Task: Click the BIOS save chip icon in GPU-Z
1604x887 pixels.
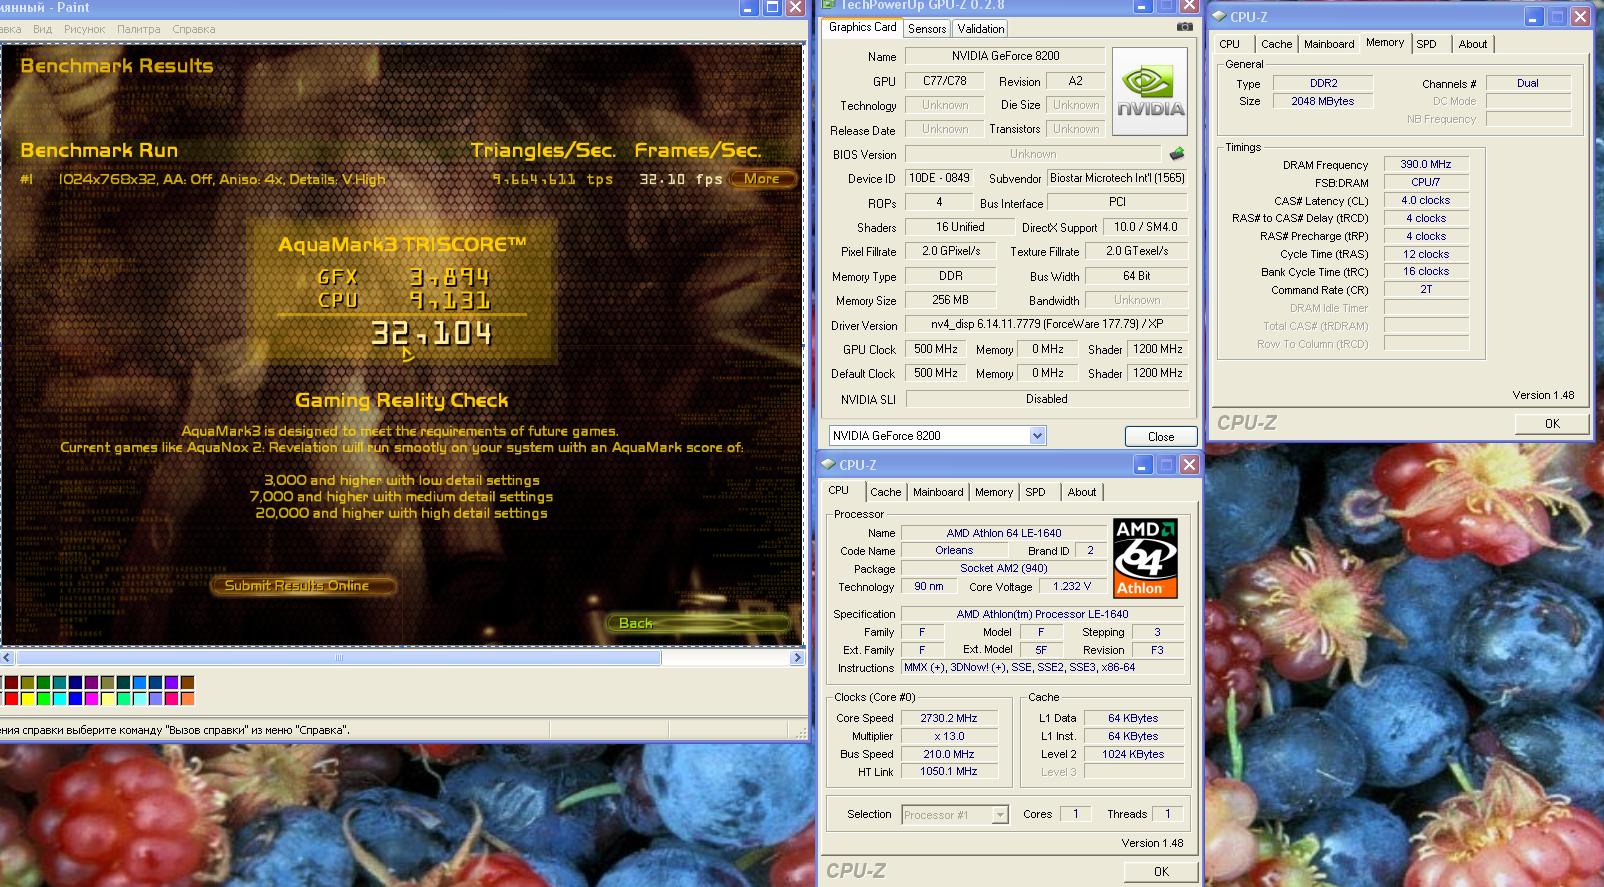Action: coord(1177,154)
